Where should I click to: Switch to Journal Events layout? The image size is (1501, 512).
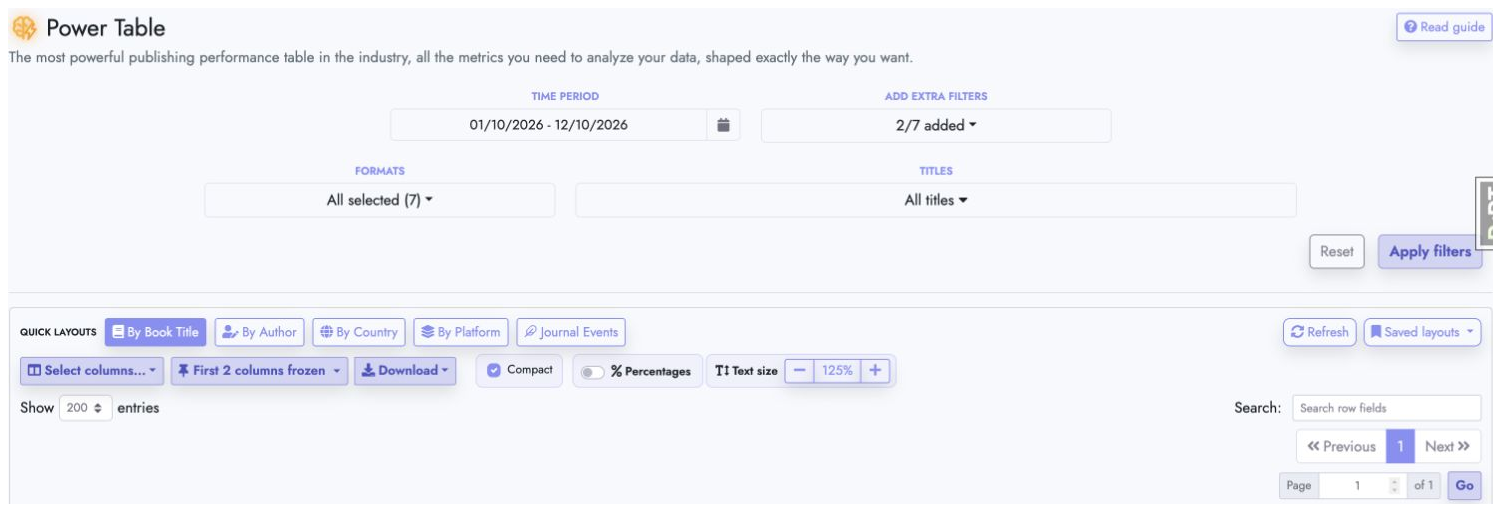(571, 332)
